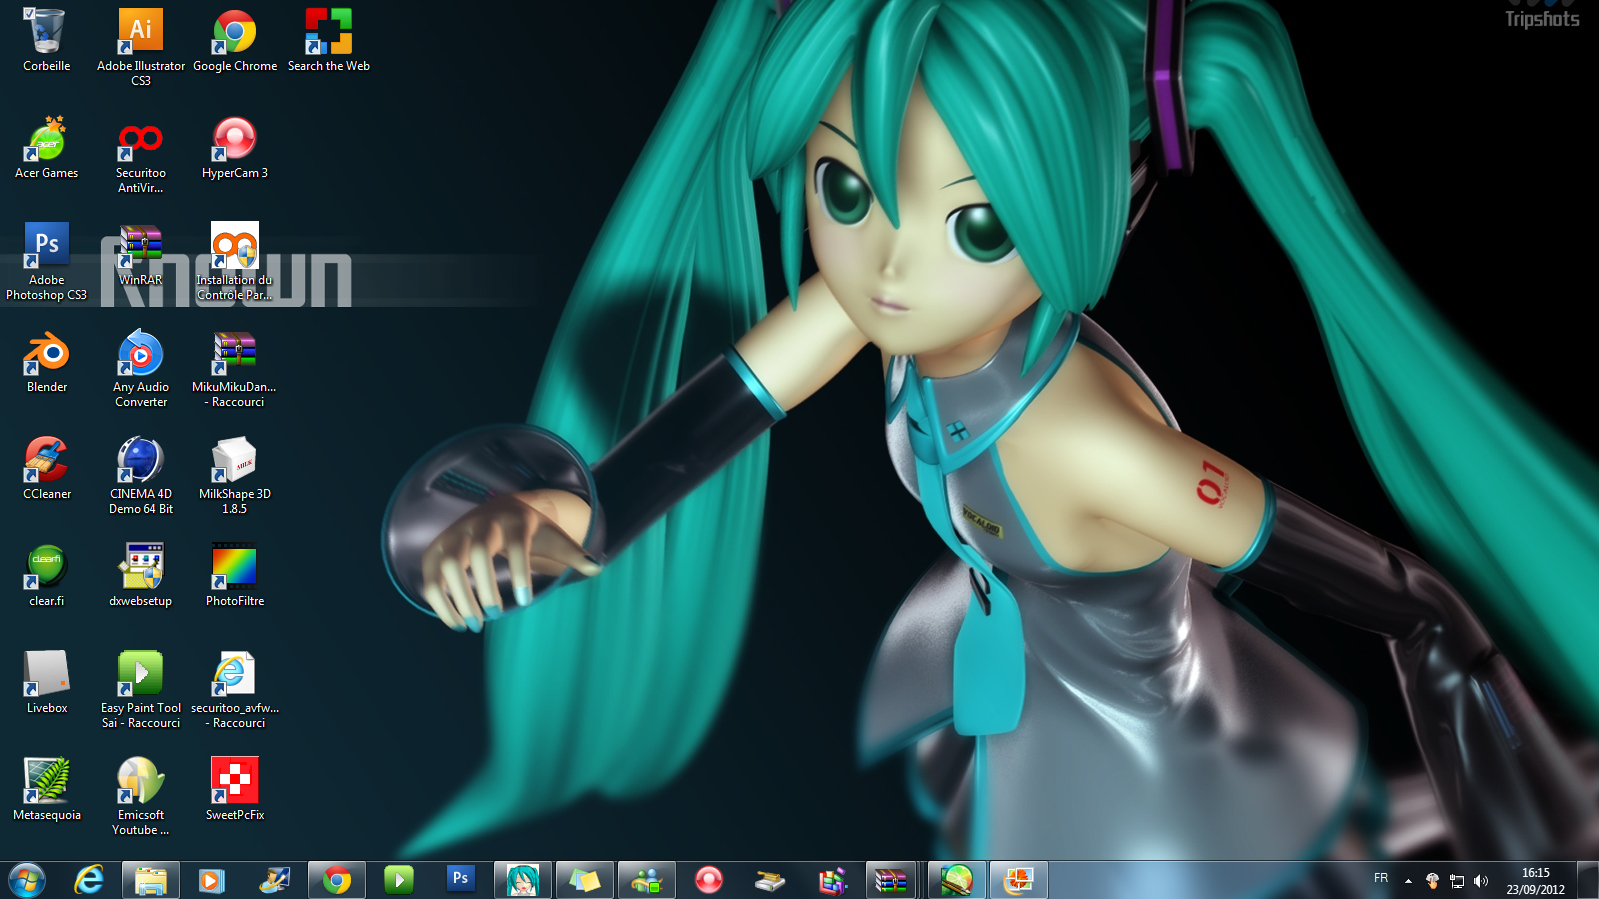The image size is (1599, 899).
Task: Open the hand-and-globe notification tray icon
Action: tap(1432, 881)
